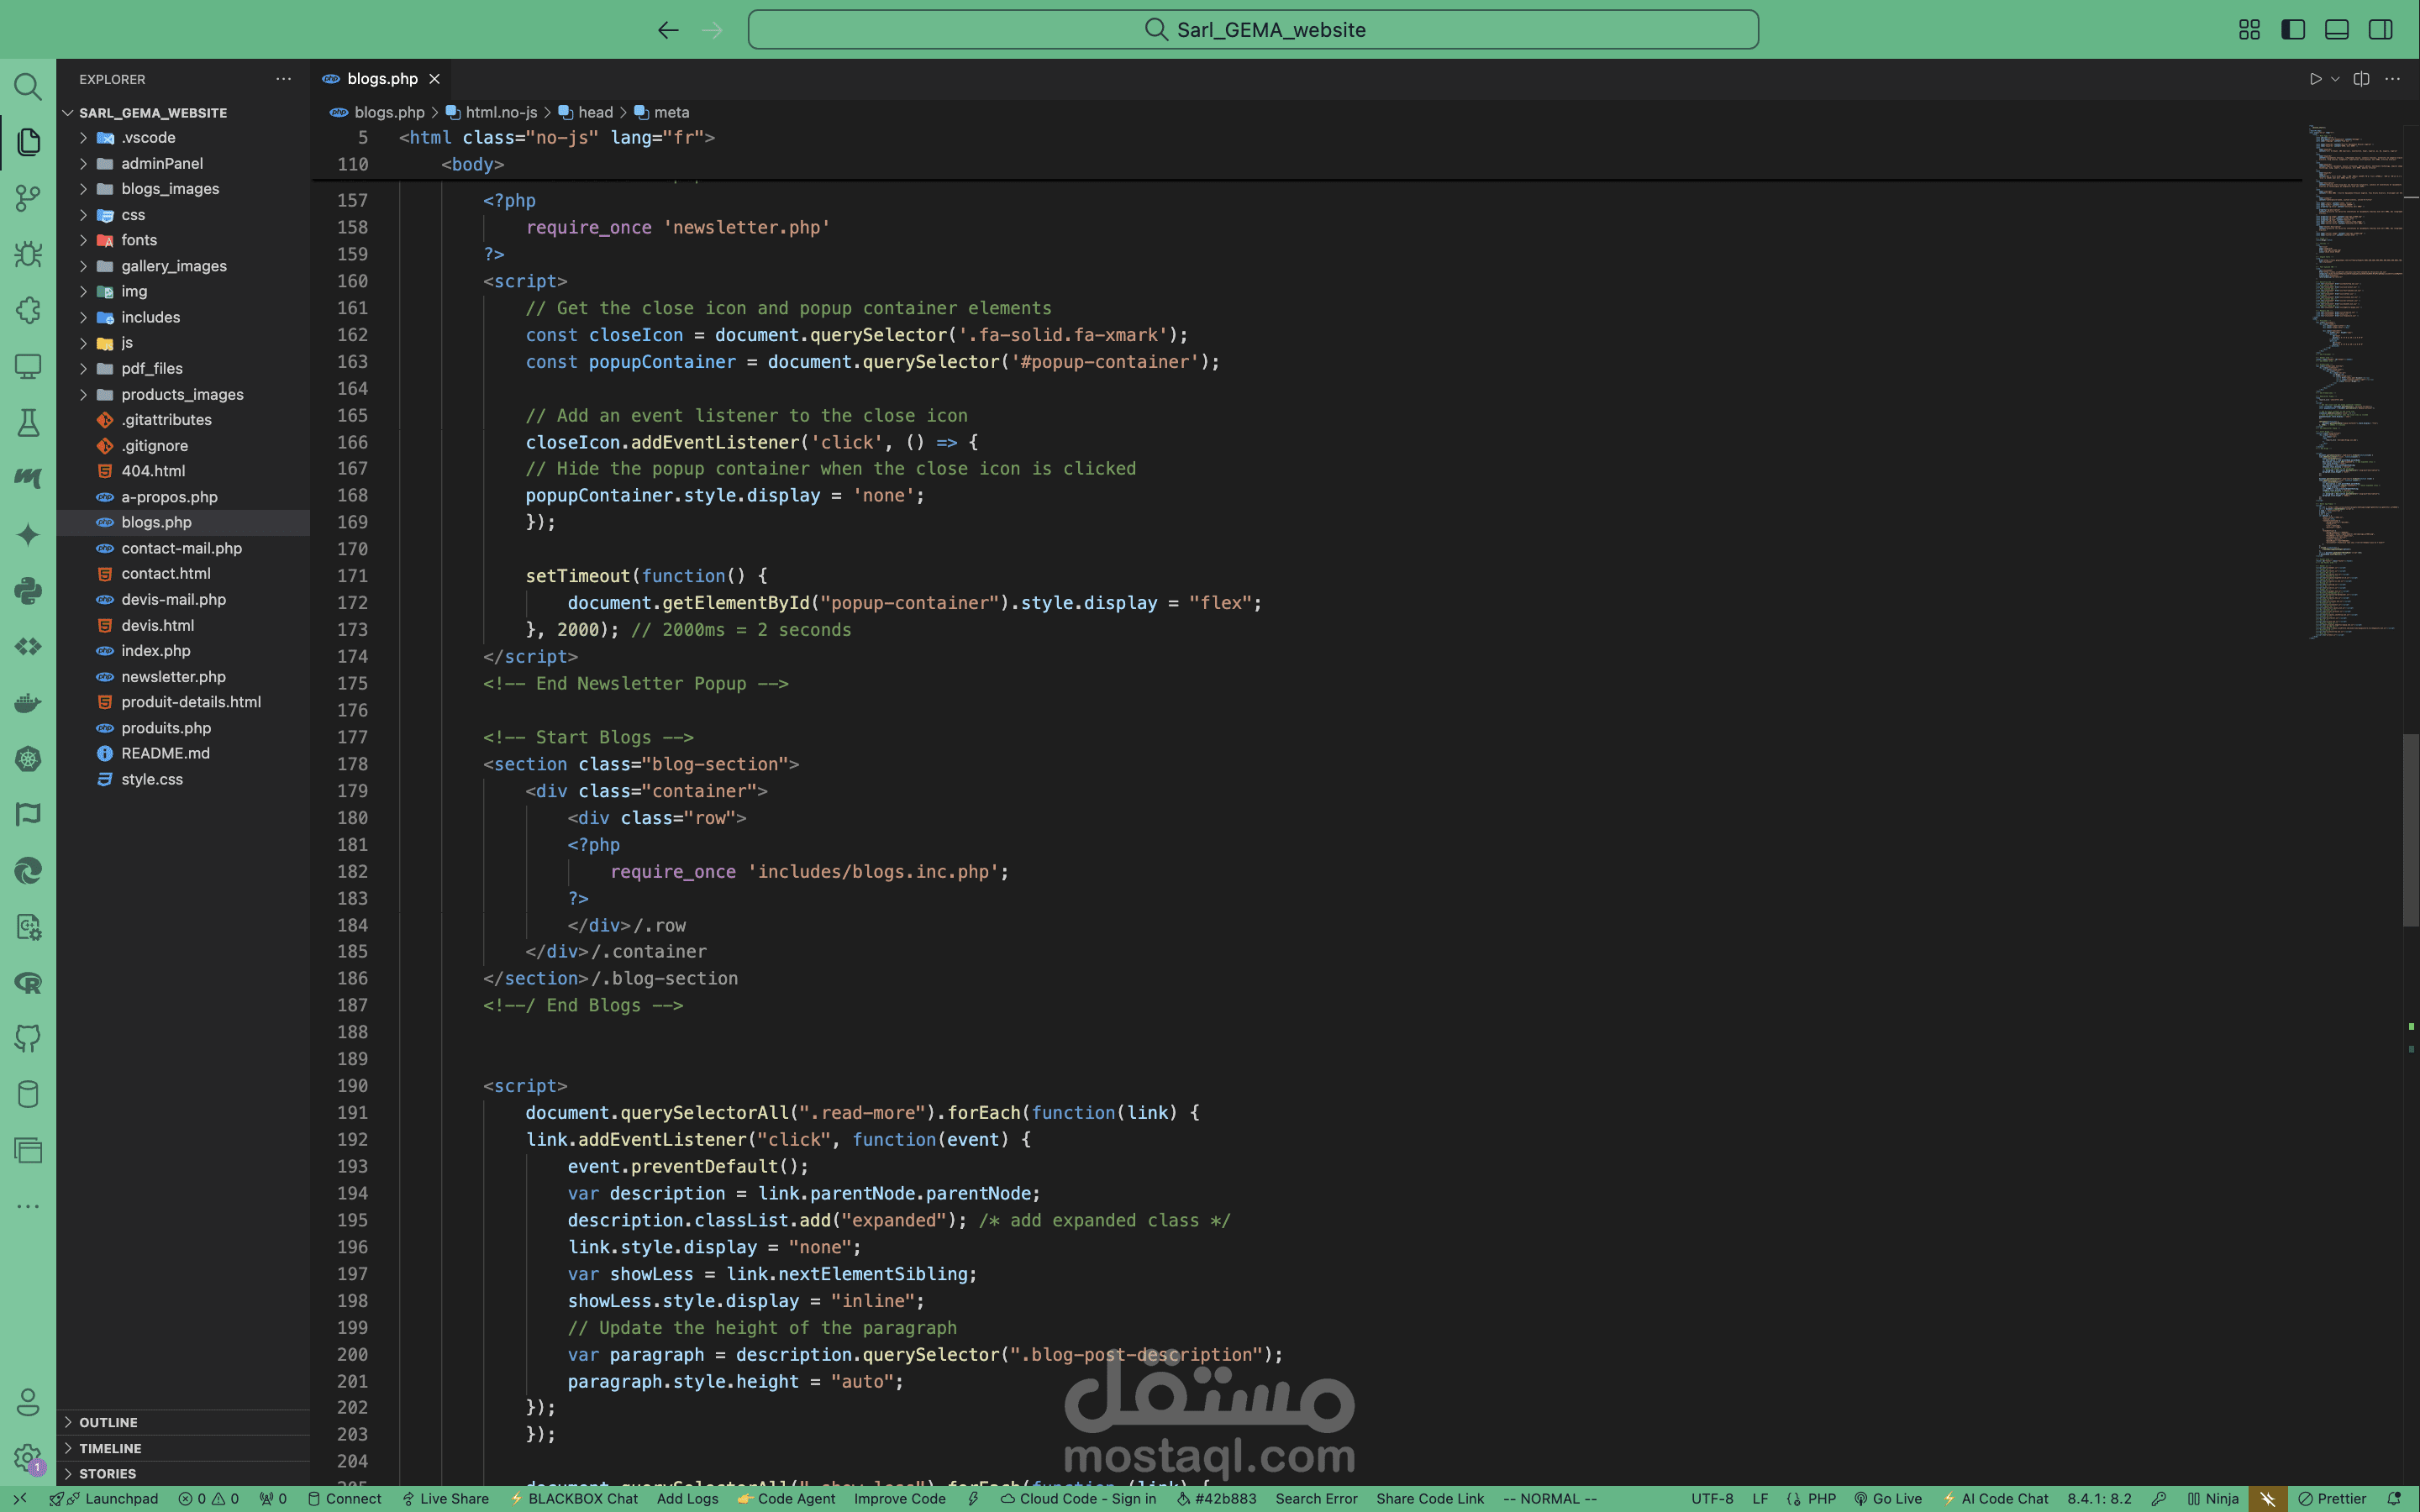Click meta in the breadcrumb

coord(662,112)
